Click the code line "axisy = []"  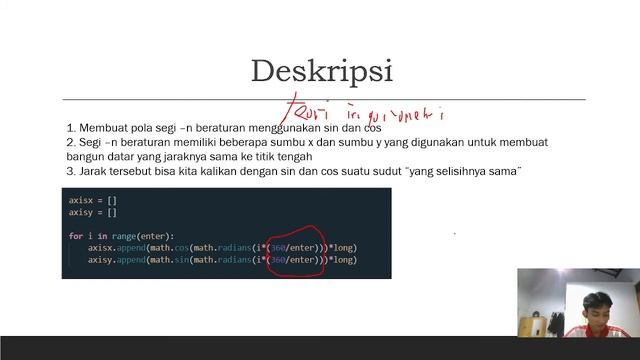coord(93,212)
